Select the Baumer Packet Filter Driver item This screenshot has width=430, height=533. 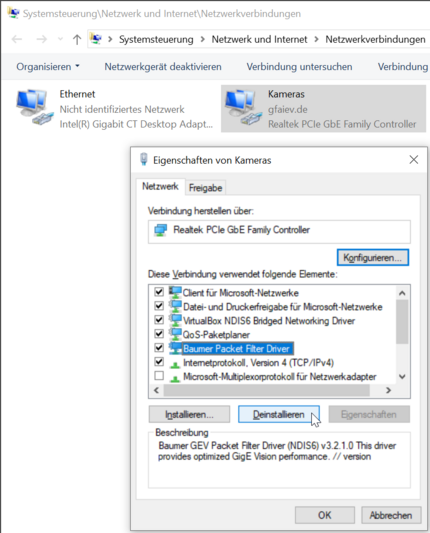(236, 348)
